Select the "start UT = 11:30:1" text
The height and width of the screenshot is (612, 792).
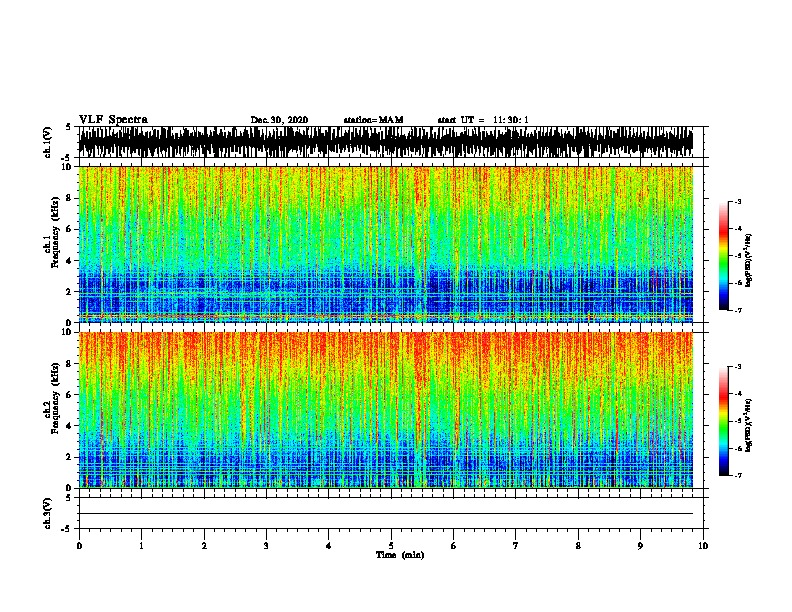[x=483, y=120]
